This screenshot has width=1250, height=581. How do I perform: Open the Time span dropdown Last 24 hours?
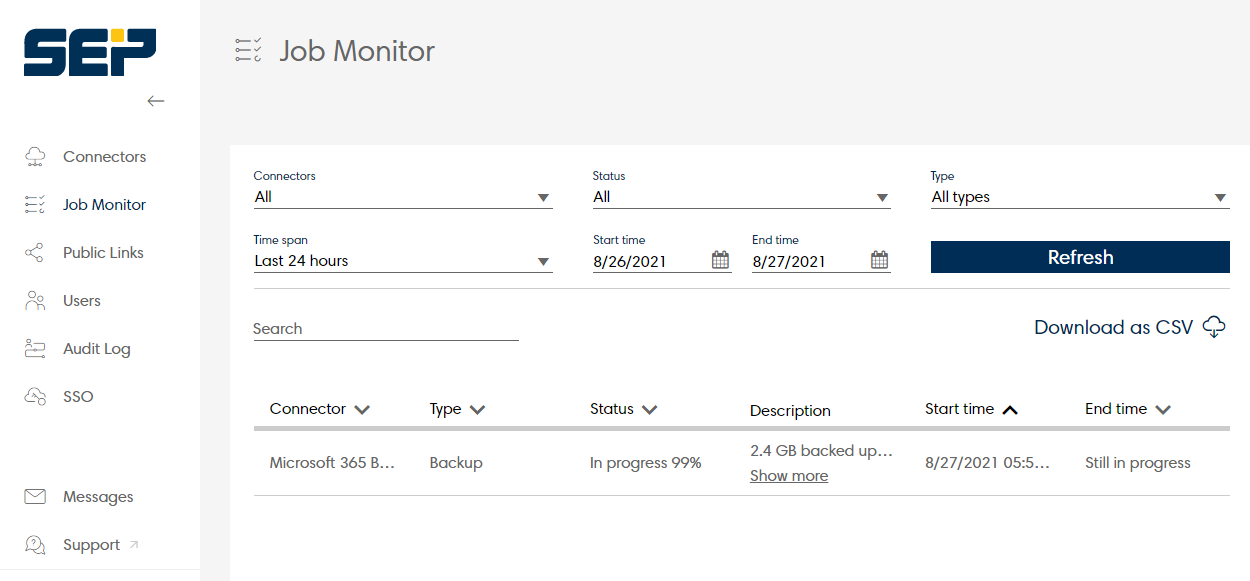pos(403,261)
